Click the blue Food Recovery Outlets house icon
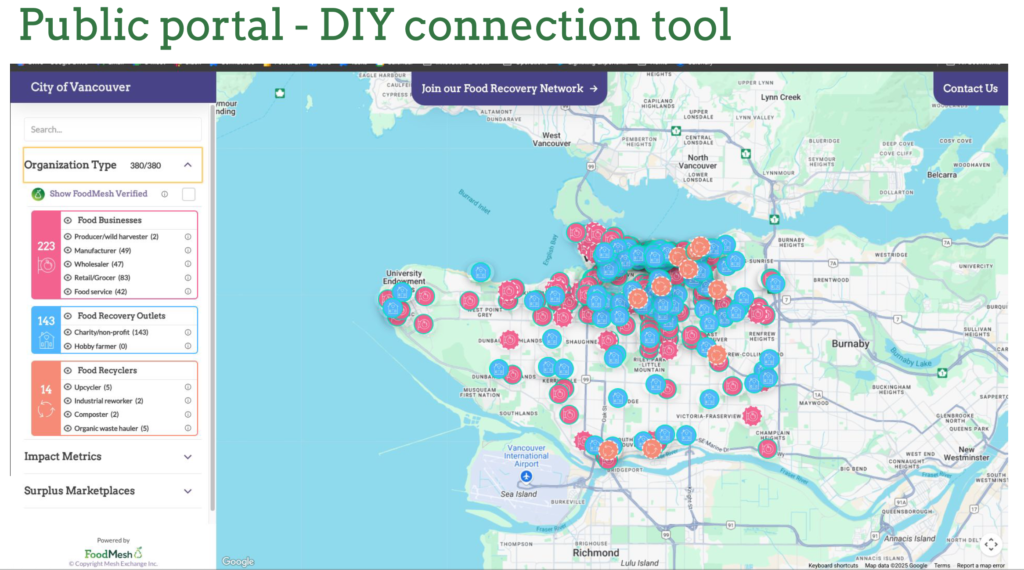The image size is (1024, 570). click(46, 340)
